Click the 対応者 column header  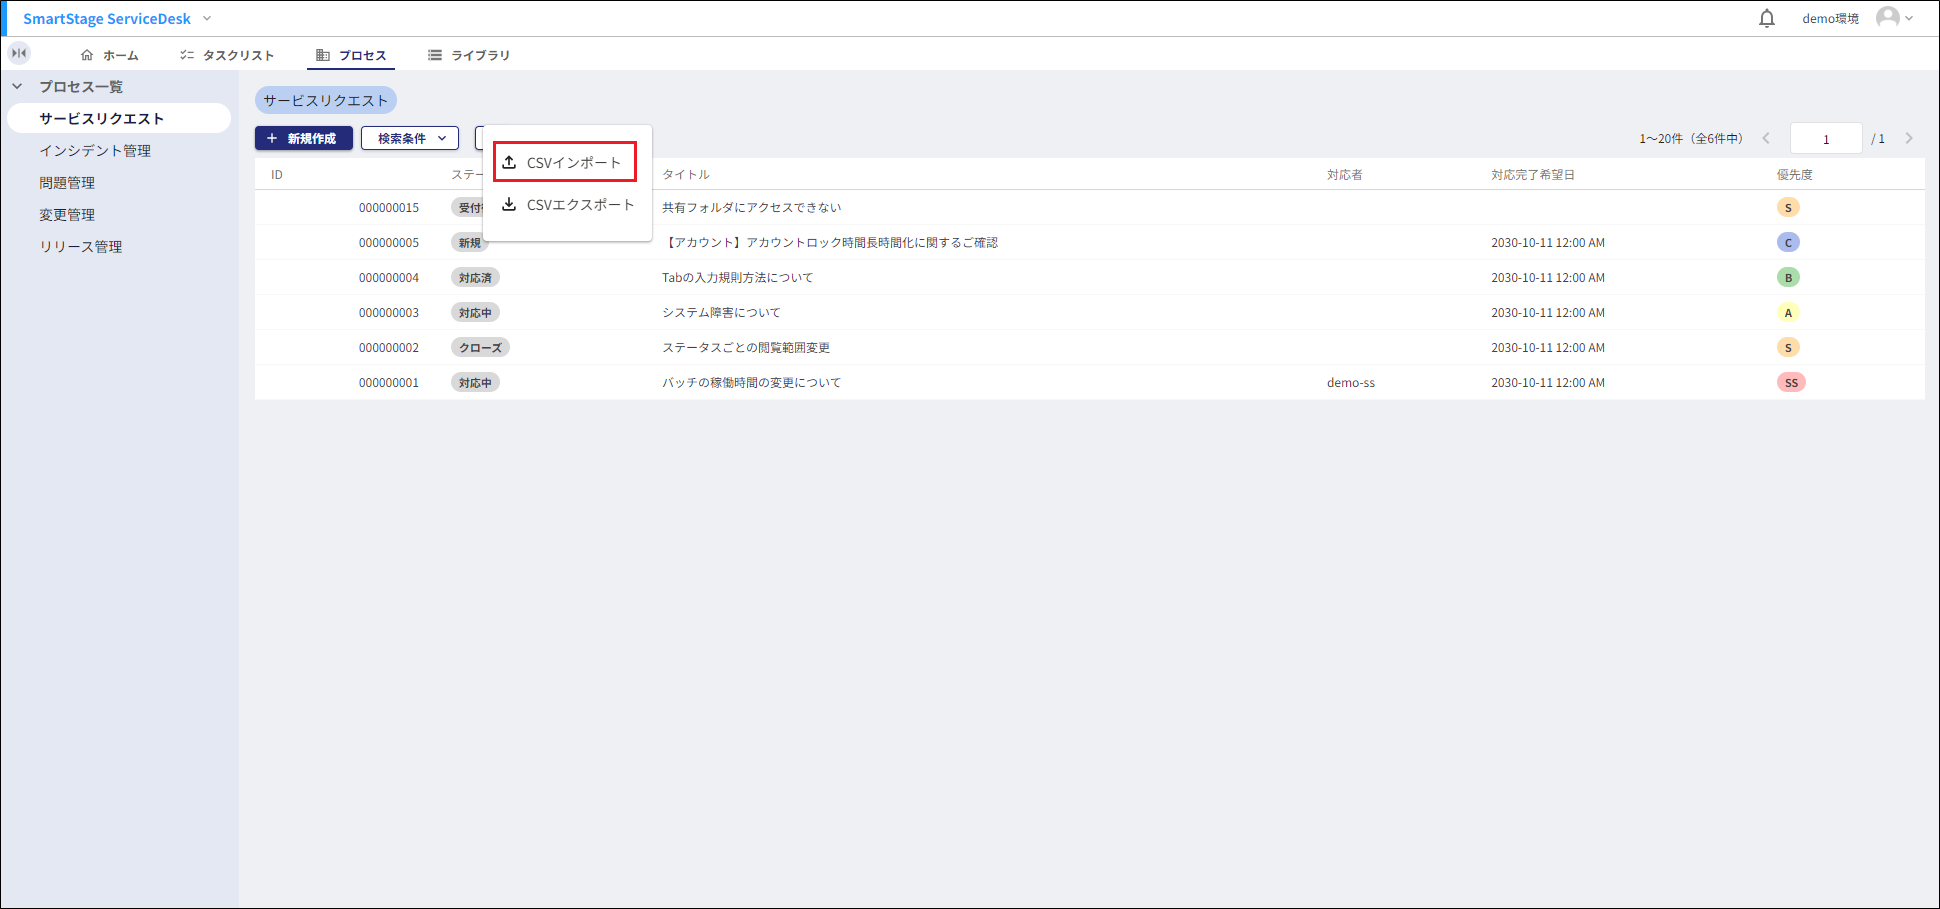click(x=1345, y=174)
